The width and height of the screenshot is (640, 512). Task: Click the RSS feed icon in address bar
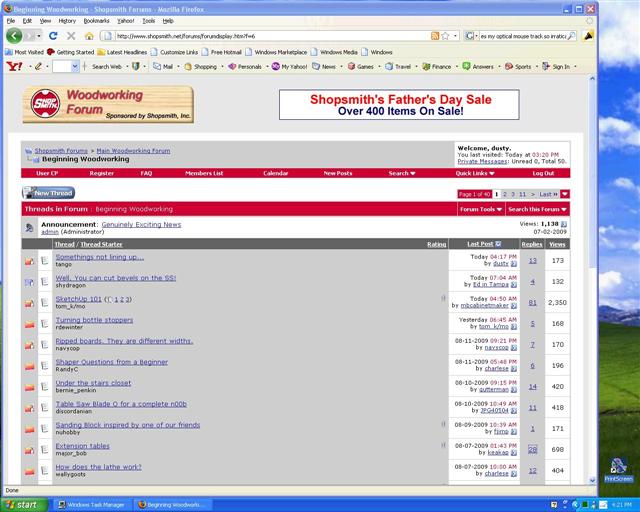[435, 36]
